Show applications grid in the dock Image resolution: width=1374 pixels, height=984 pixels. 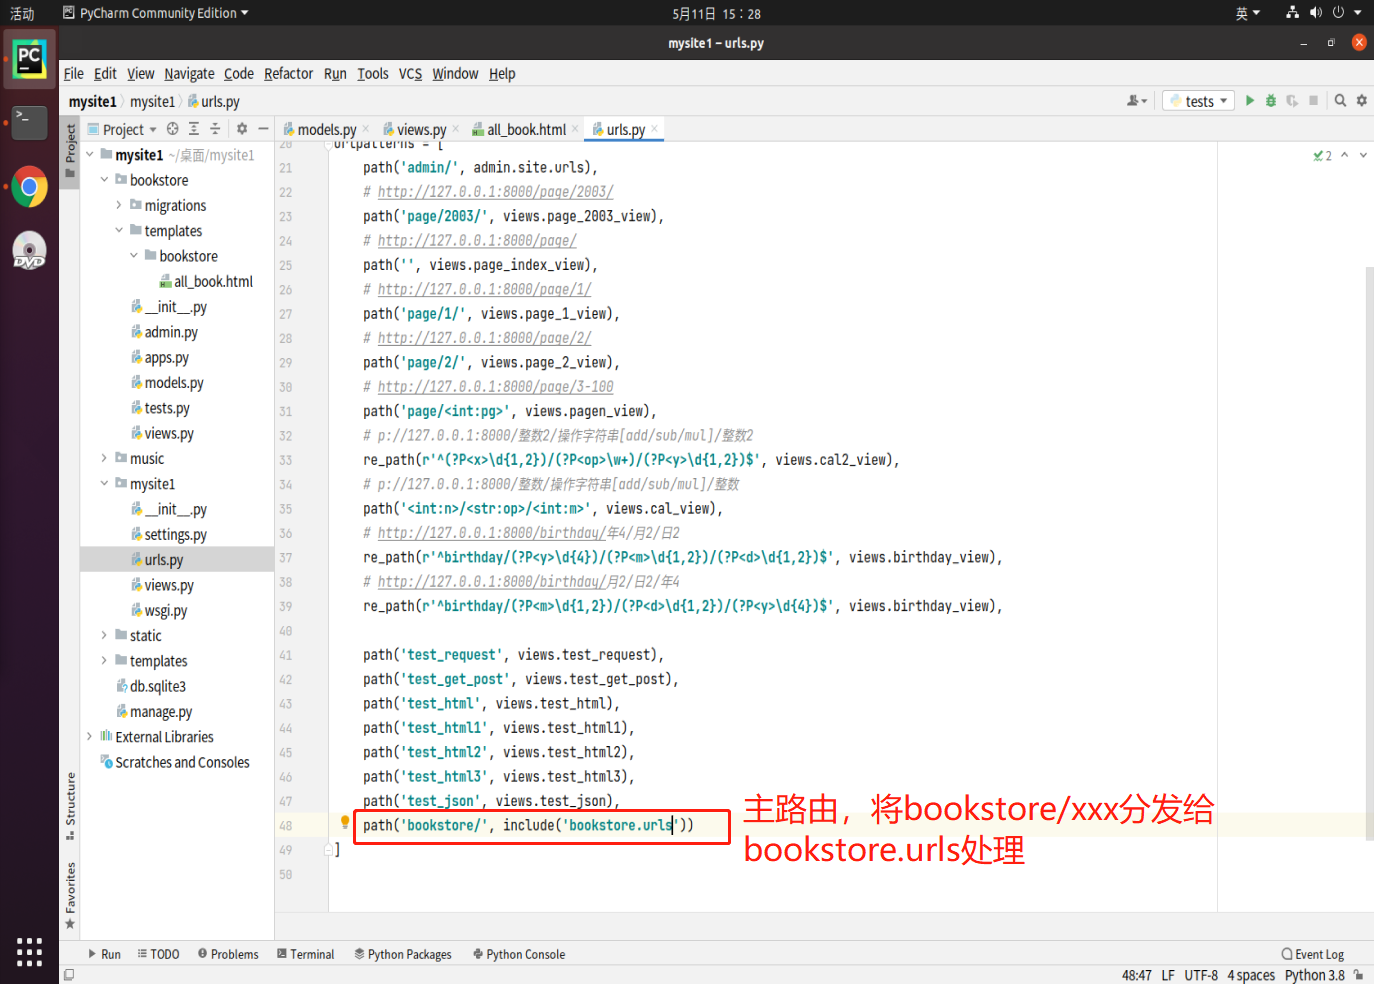click(x=29, y=952)
